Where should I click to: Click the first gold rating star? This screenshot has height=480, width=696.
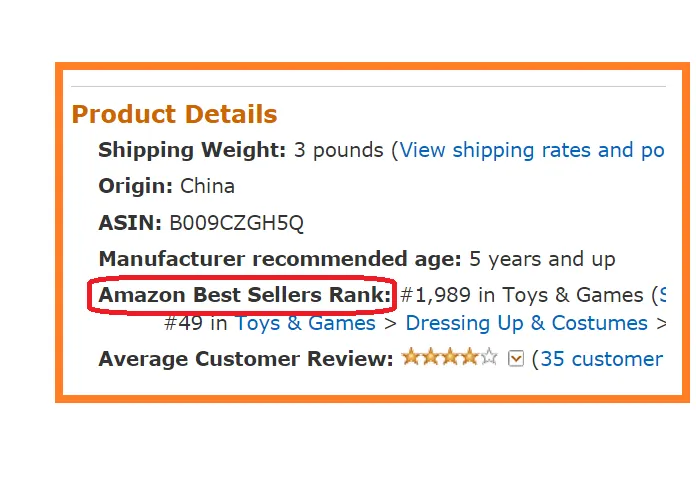coord(411,357)
